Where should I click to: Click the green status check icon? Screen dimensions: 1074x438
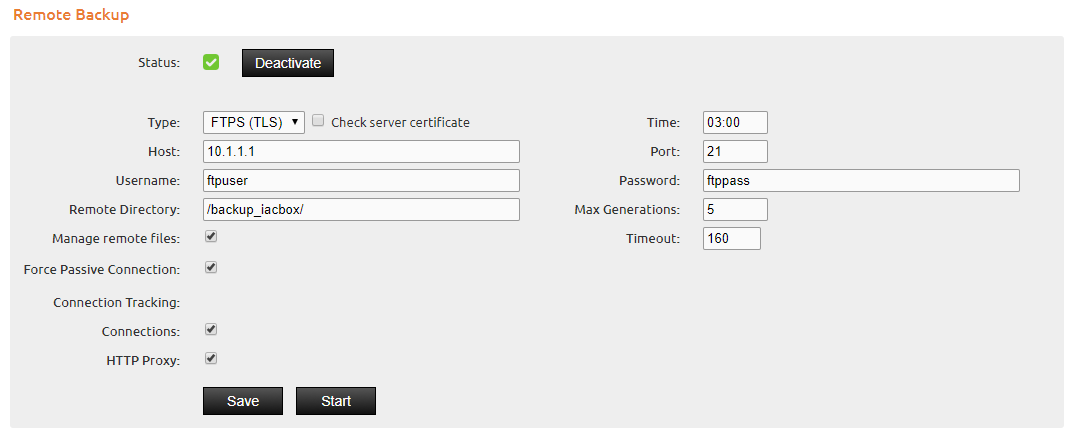pos(211,62)
